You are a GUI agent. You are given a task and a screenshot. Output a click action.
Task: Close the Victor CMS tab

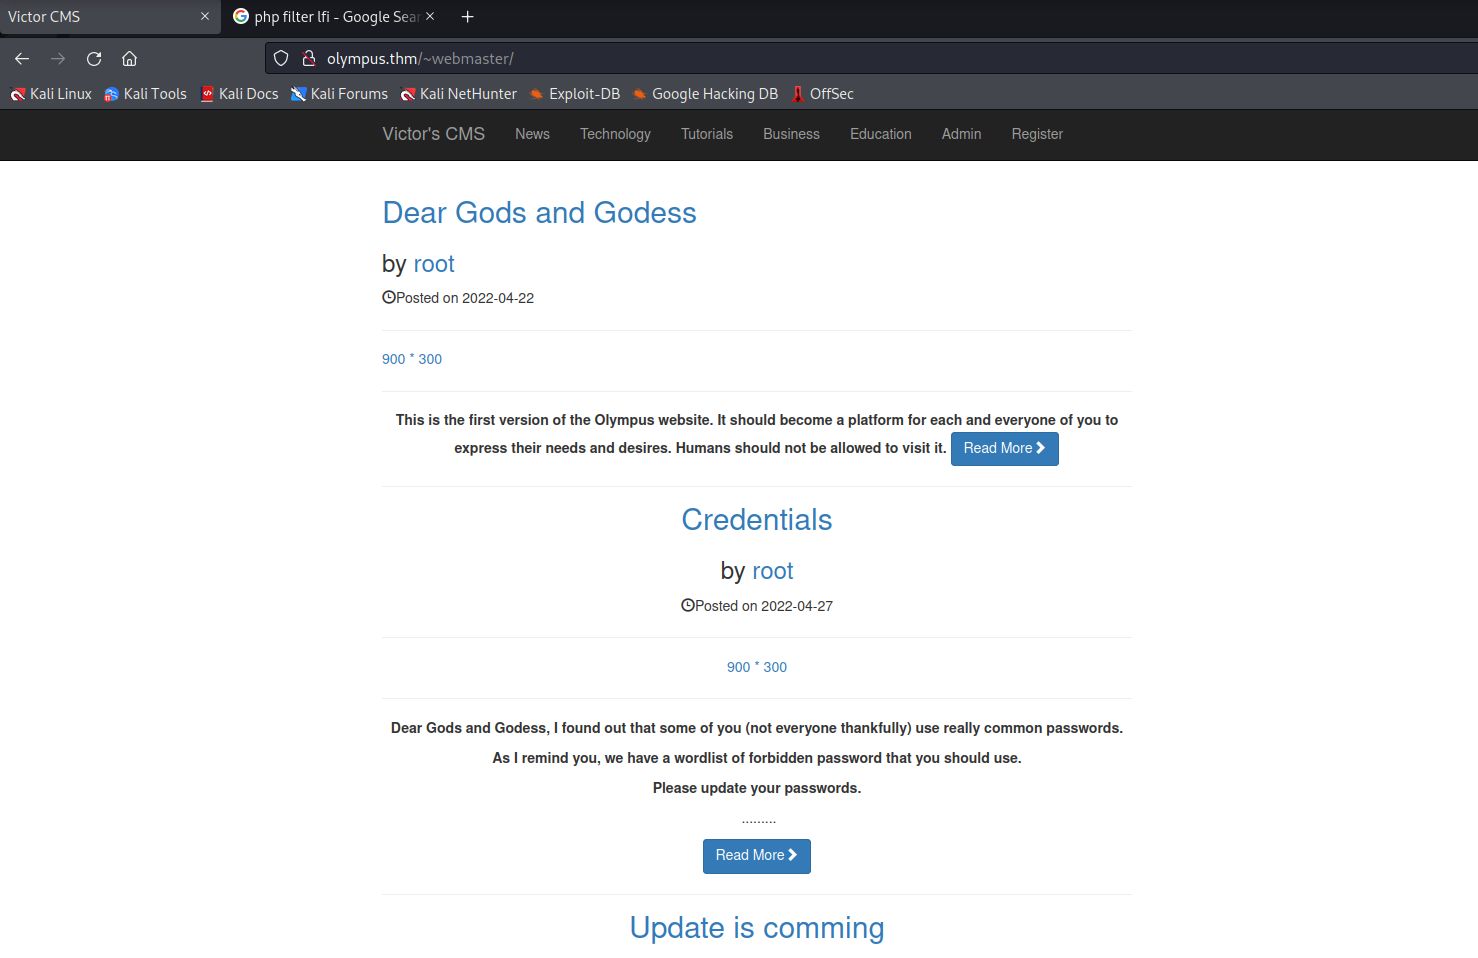tap(205, 17)
